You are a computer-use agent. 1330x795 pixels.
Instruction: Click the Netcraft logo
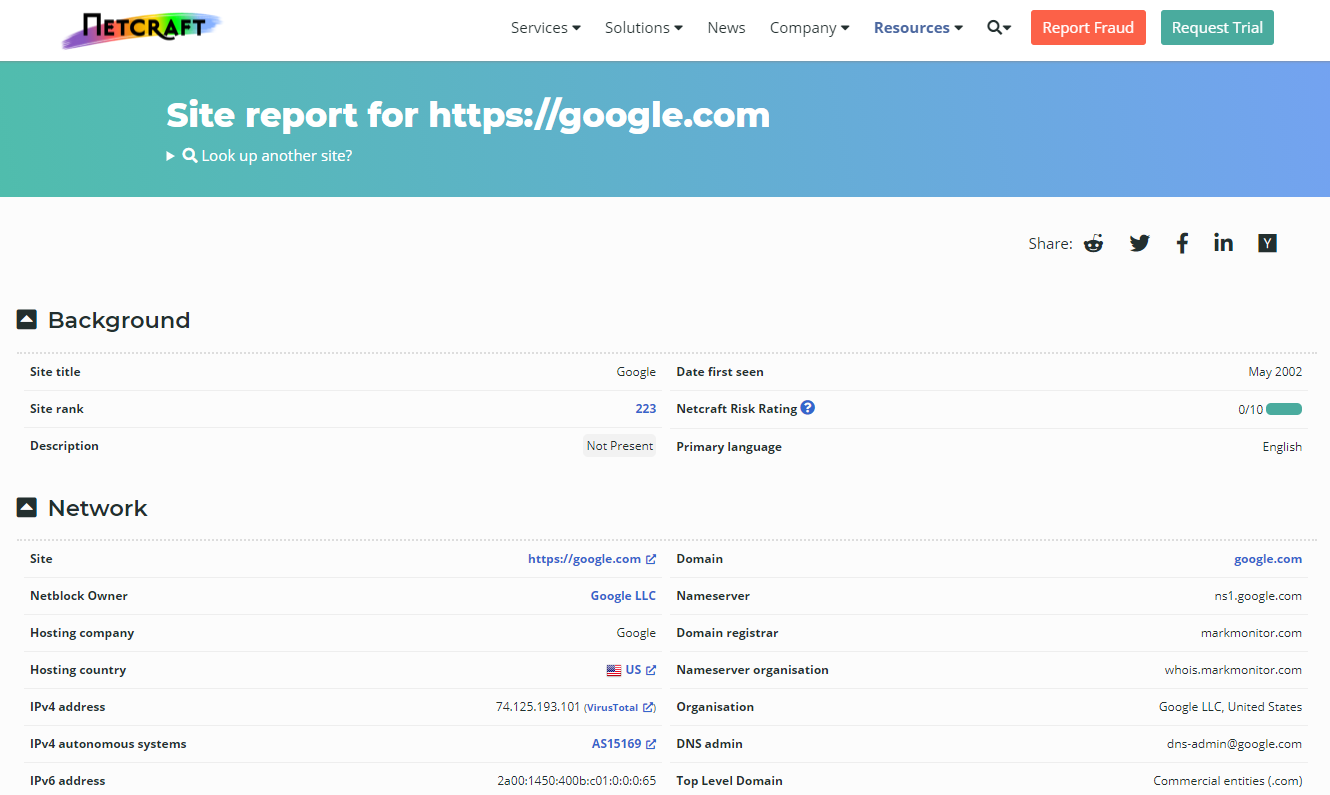point(140,29)
